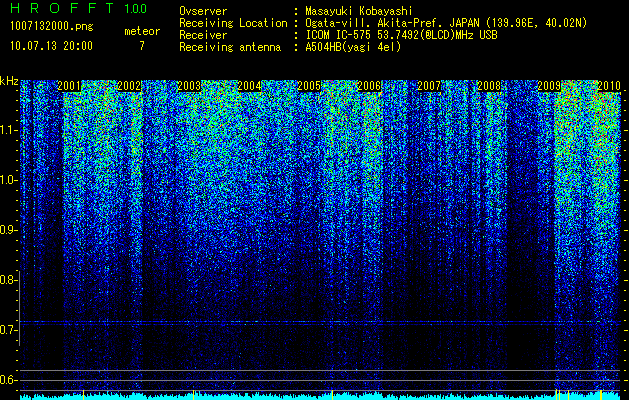Click the meteor count value 7
Screen dimensions: 629x400
click(x=142, y=46)
